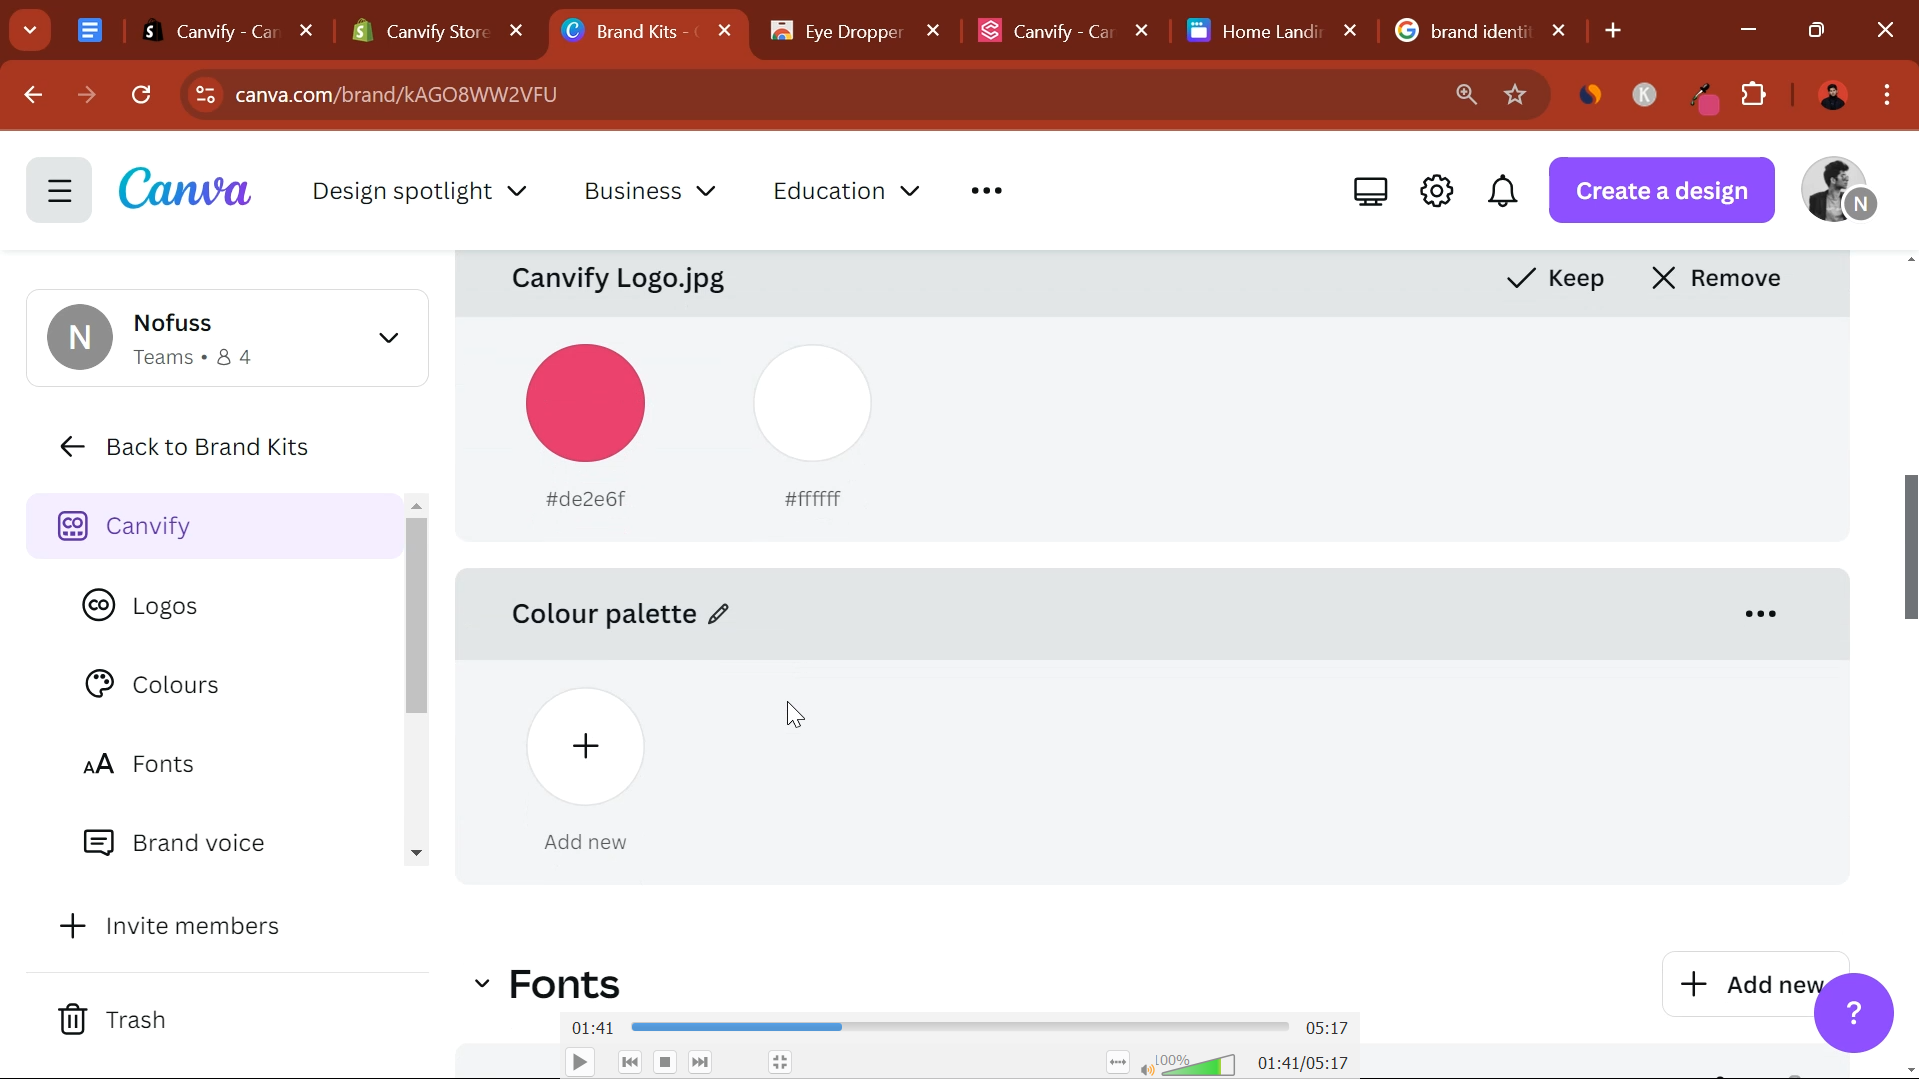The image size is (1919, 1079).
Task: Click Invite members
Action: point(168,926)
